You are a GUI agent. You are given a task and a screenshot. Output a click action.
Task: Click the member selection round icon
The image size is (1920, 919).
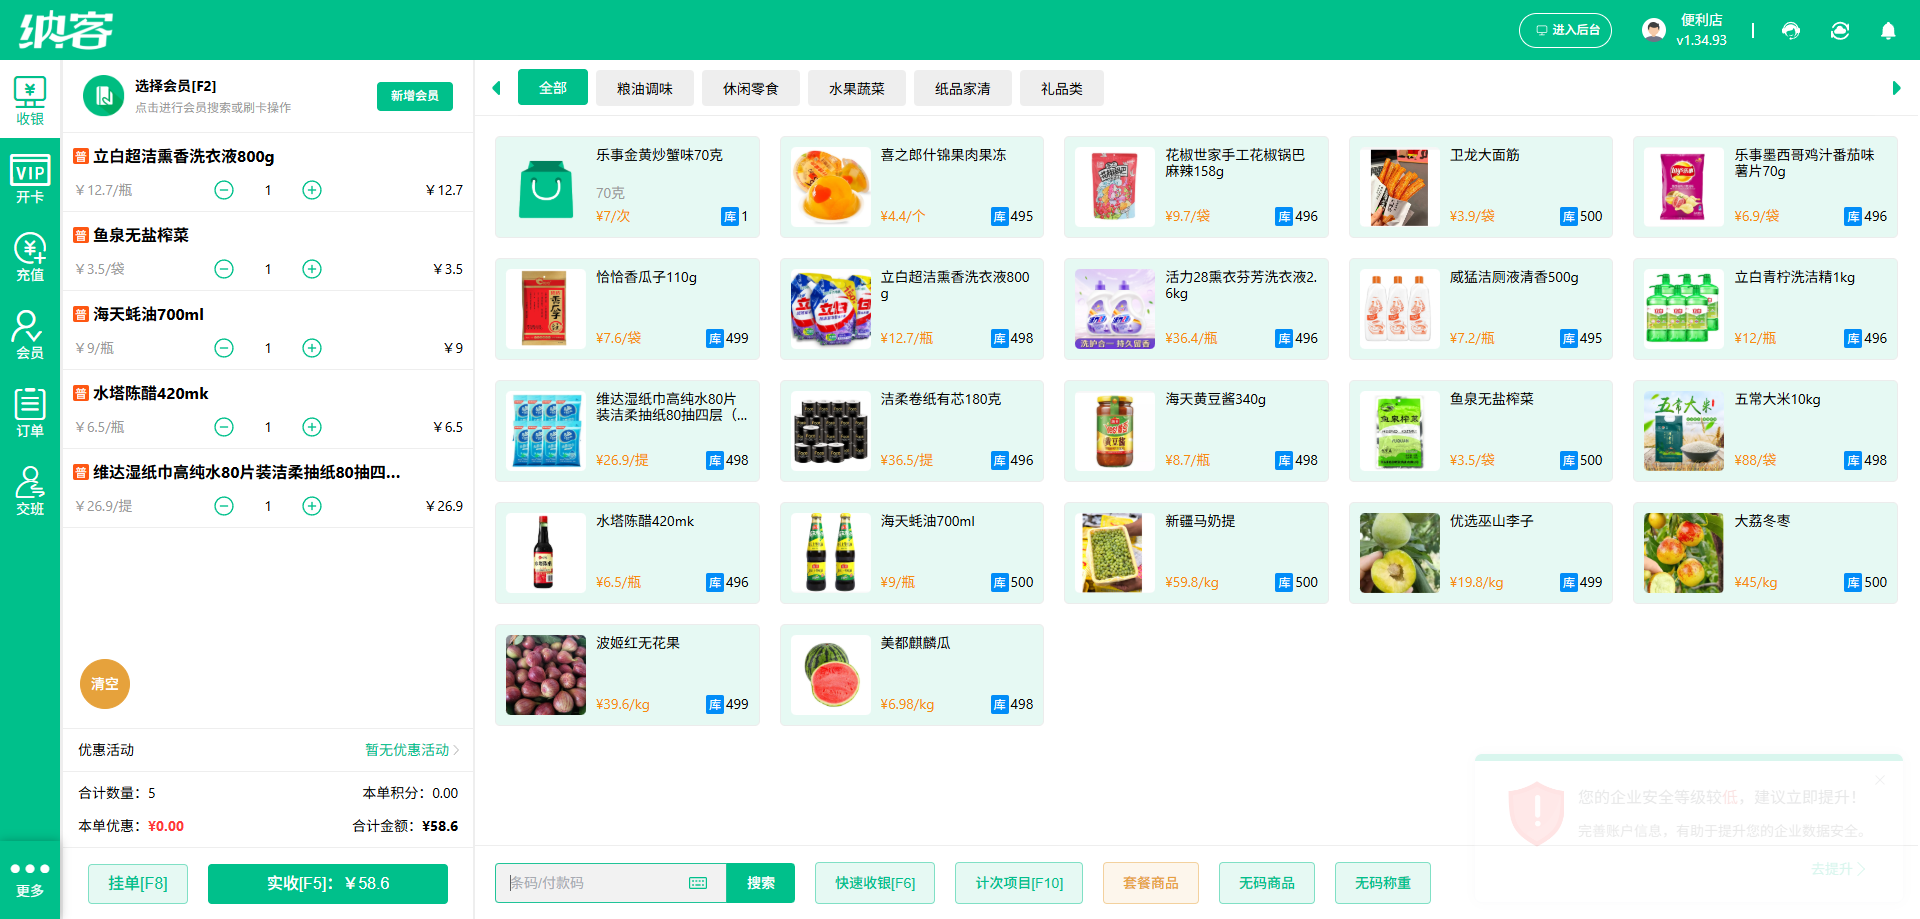point(103,96)
